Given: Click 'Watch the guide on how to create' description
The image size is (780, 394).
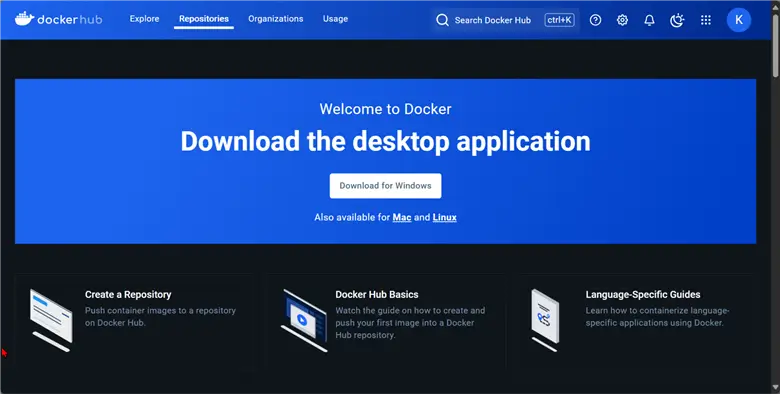Looking at the screenshot, I should tap(410, 323).
